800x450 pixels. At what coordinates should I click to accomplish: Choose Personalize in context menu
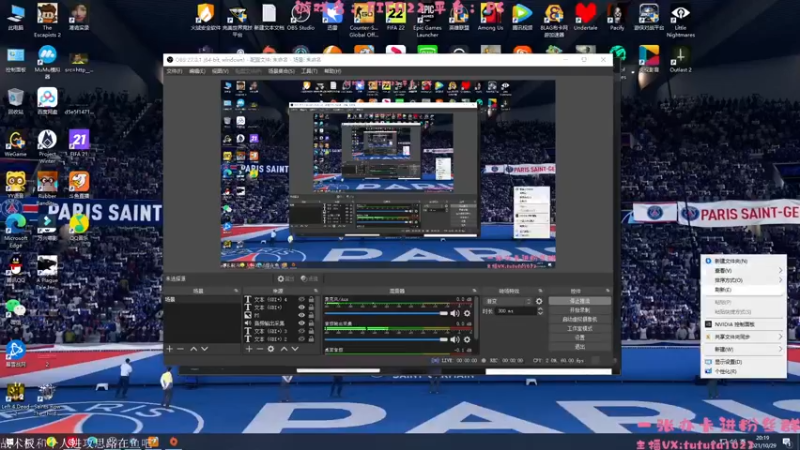pos(743,371)
